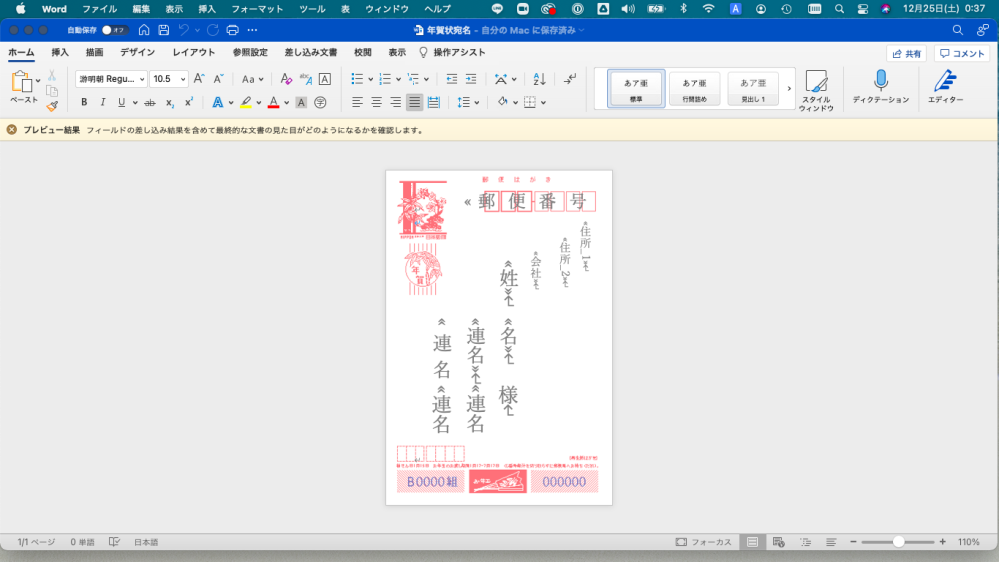Image resolution: width=999 pixels, height=562 pixels.
Task: Toggle bold formatting
Action: click(x=83, y=103)
